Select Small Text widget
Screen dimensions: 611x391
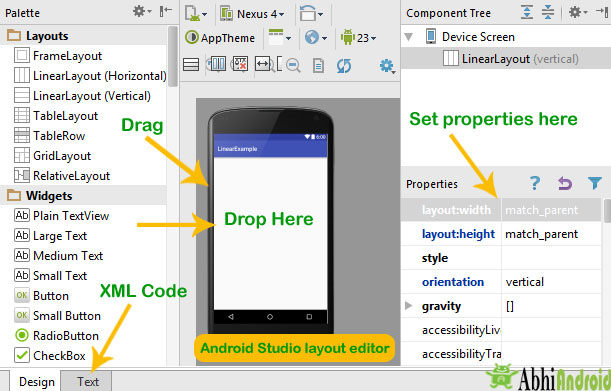51,276
